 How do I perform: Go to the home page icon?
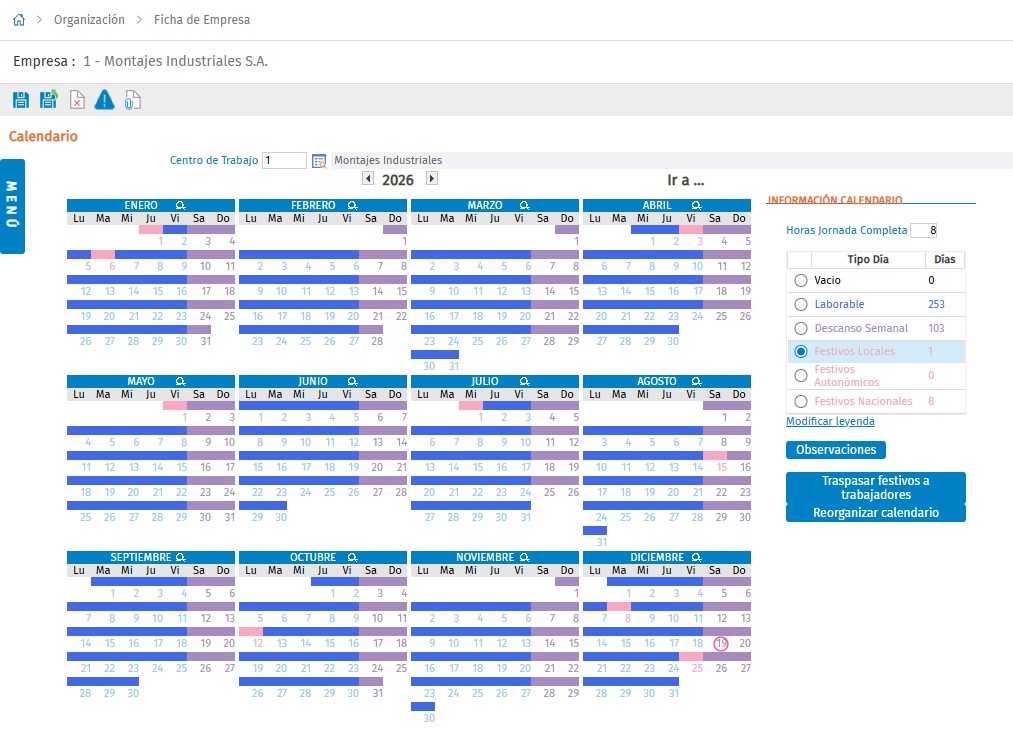(19, 20)
